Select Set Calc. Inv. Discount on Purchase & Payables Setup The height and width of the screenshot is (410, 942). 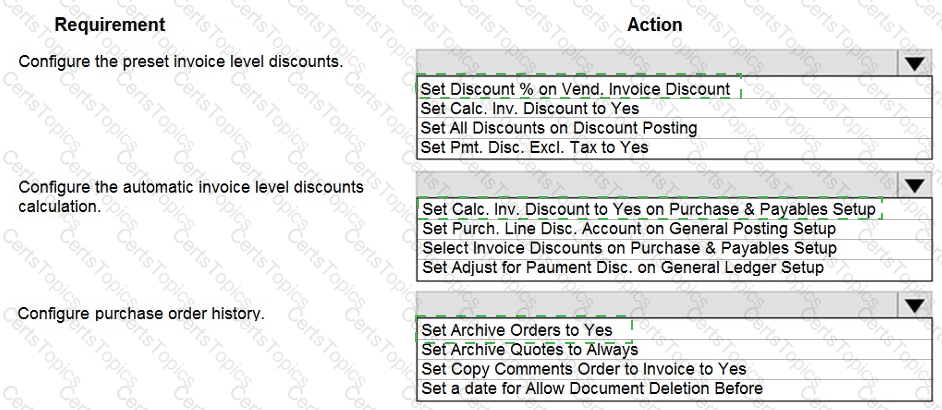(x=649, y=209)
